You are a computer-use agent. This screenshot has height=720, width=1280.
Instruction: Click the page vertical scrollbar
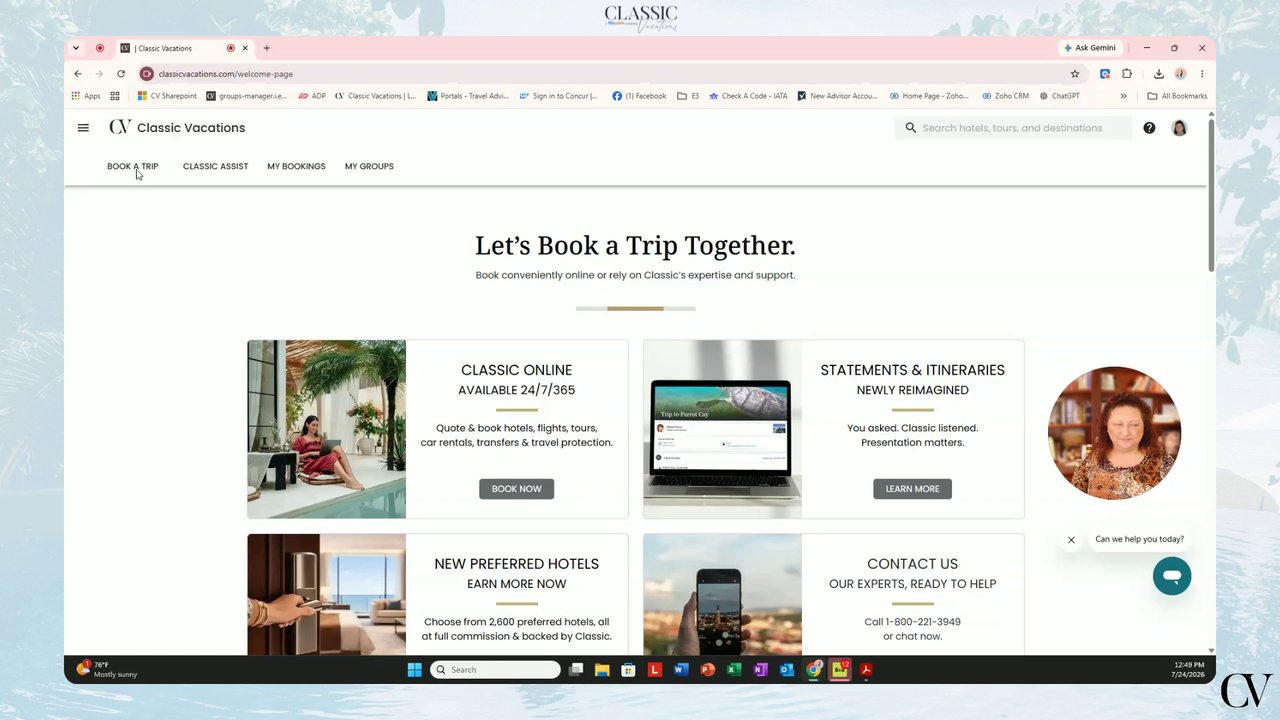[x=1211, y=195]
